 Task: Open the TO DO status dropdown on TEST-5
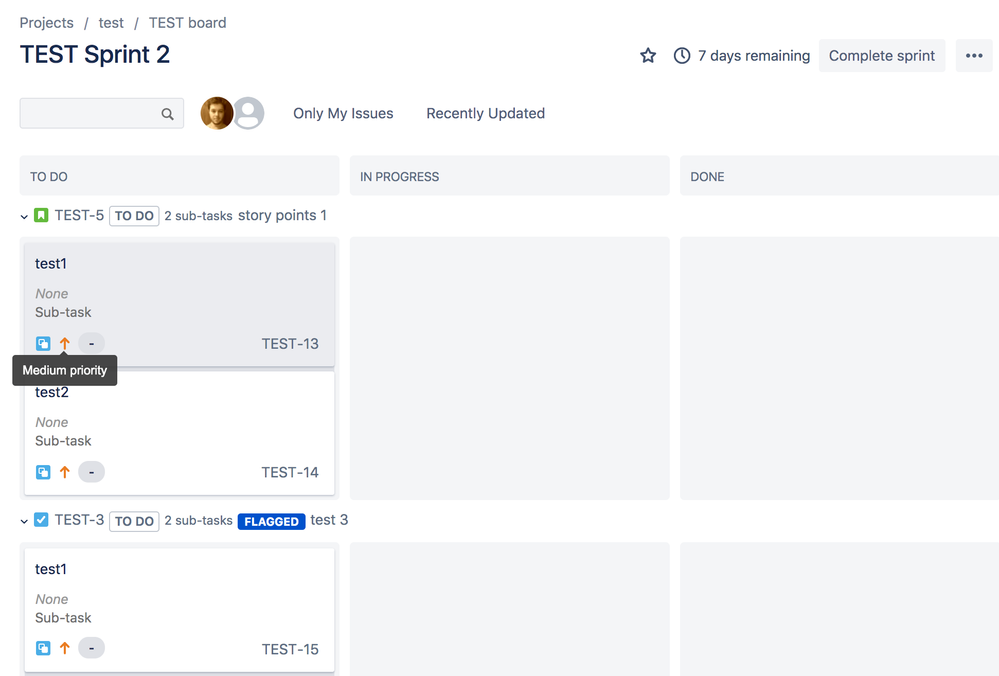pyautogui.click(x=133, y=215)
